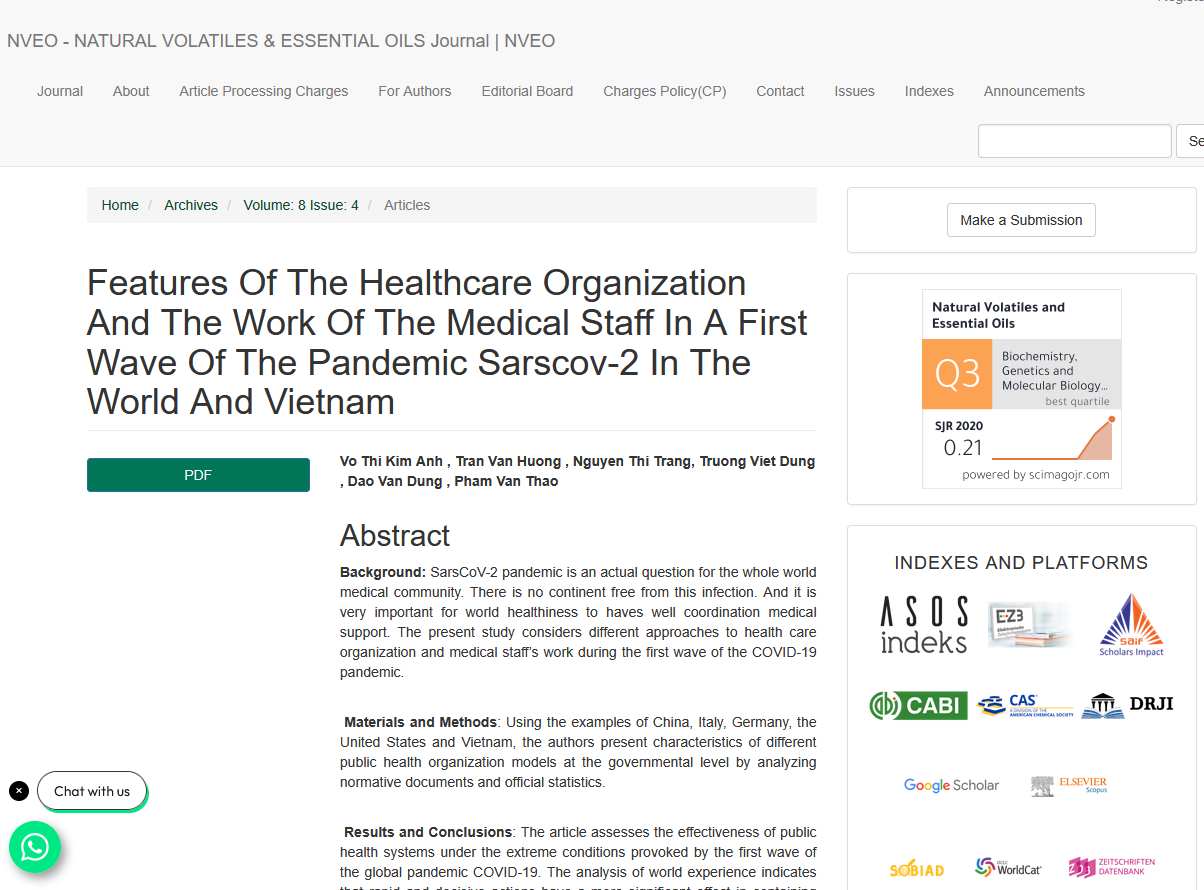Open the About menu item
This screenshot has height=890, width=1204.
pyautogui.click(x=131, y=91)
